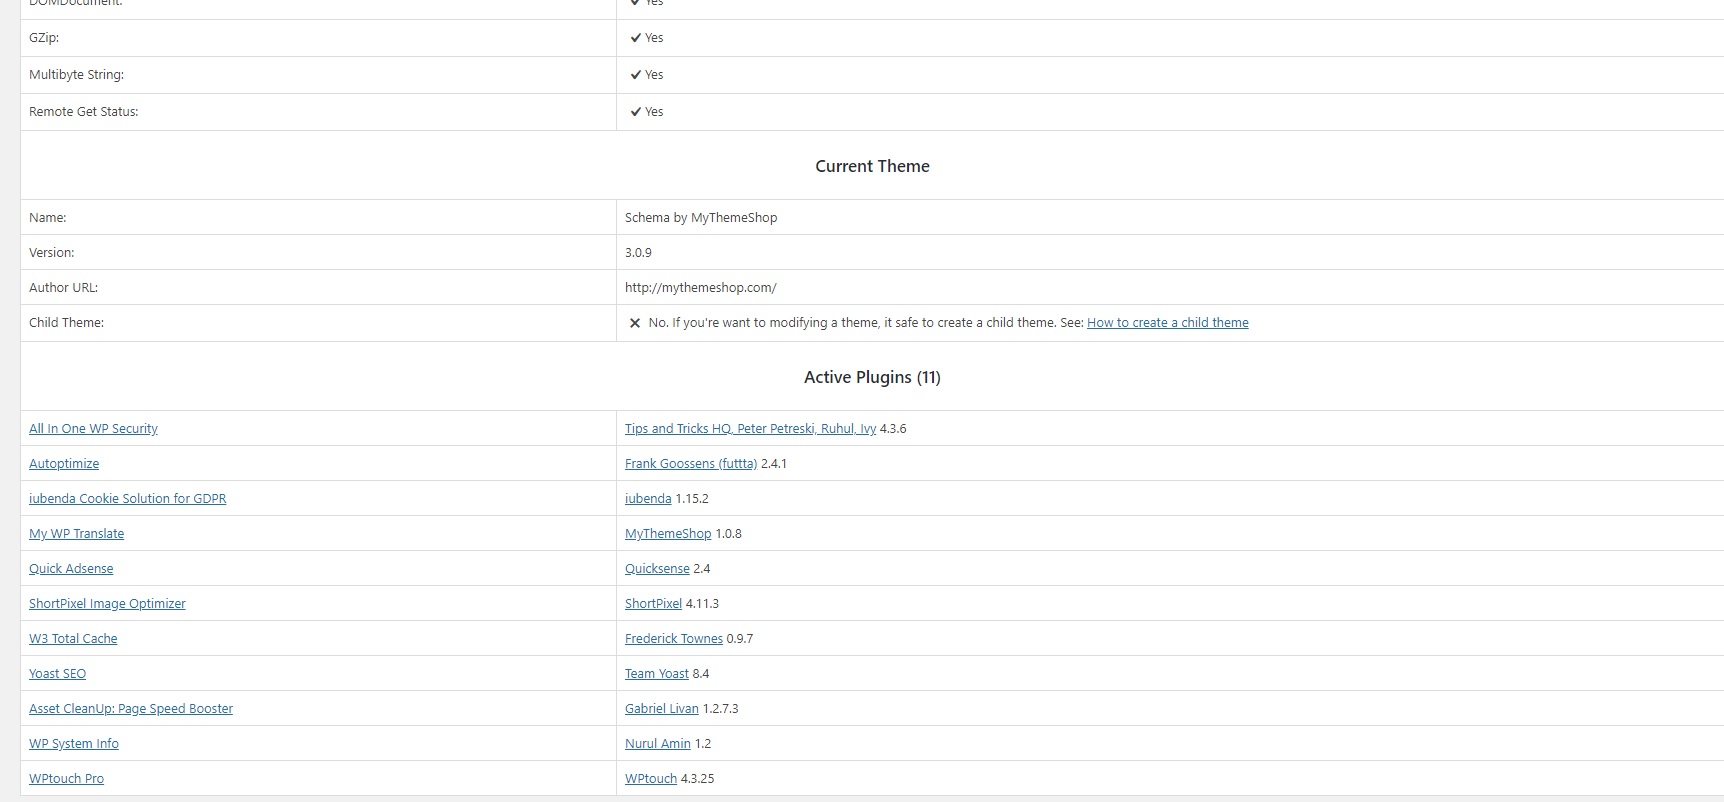Visit the MyThemeShop author link
The image size is (1724, 802).
click(x=668, y=534)
